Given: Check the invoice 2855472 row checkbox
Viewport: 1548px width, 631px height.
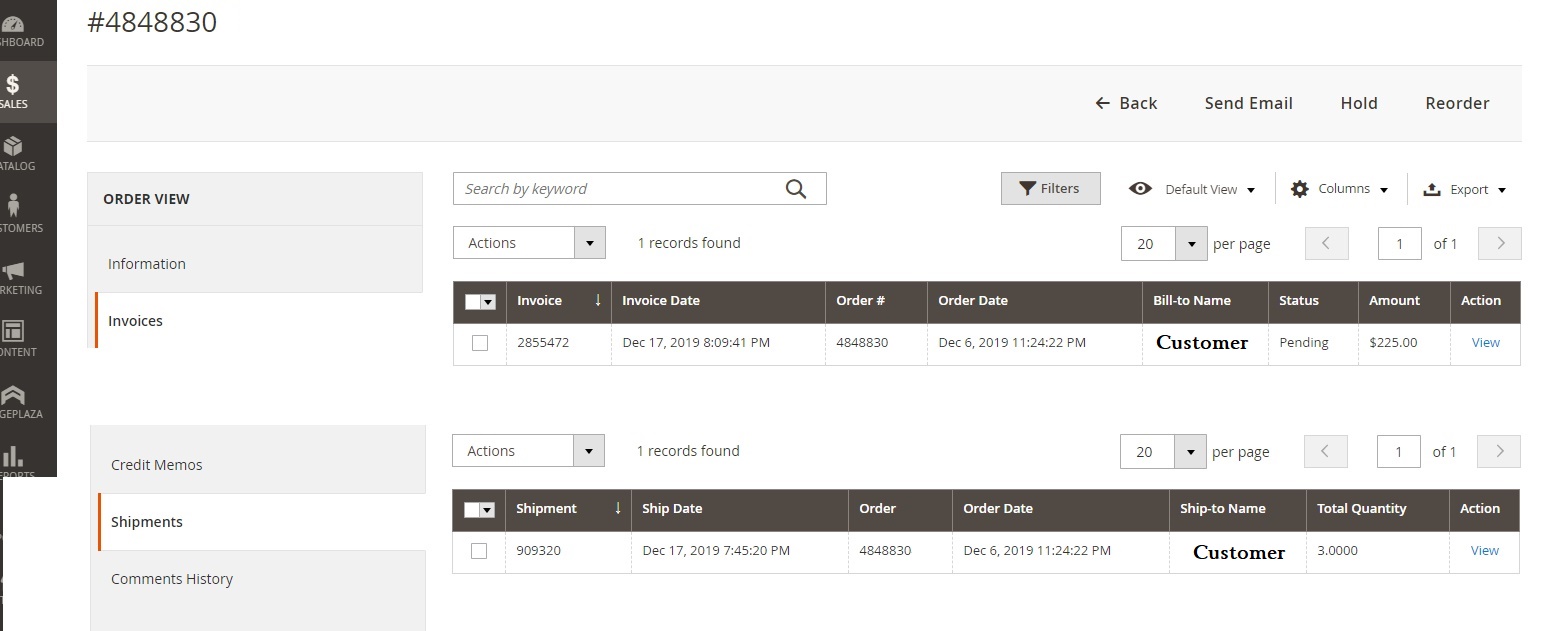Looking at the screenshot, I should tap(479, 343).
